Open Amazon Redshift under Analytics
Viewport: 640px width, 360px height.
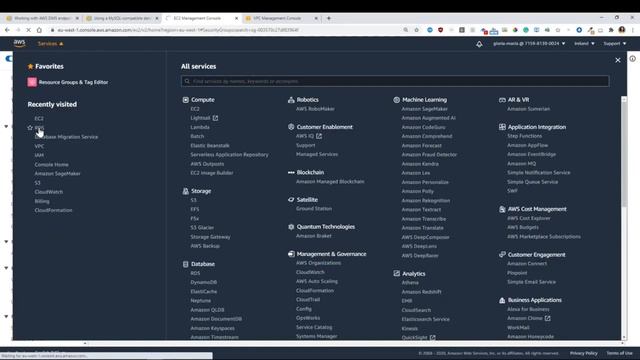[x=421, y=292]
